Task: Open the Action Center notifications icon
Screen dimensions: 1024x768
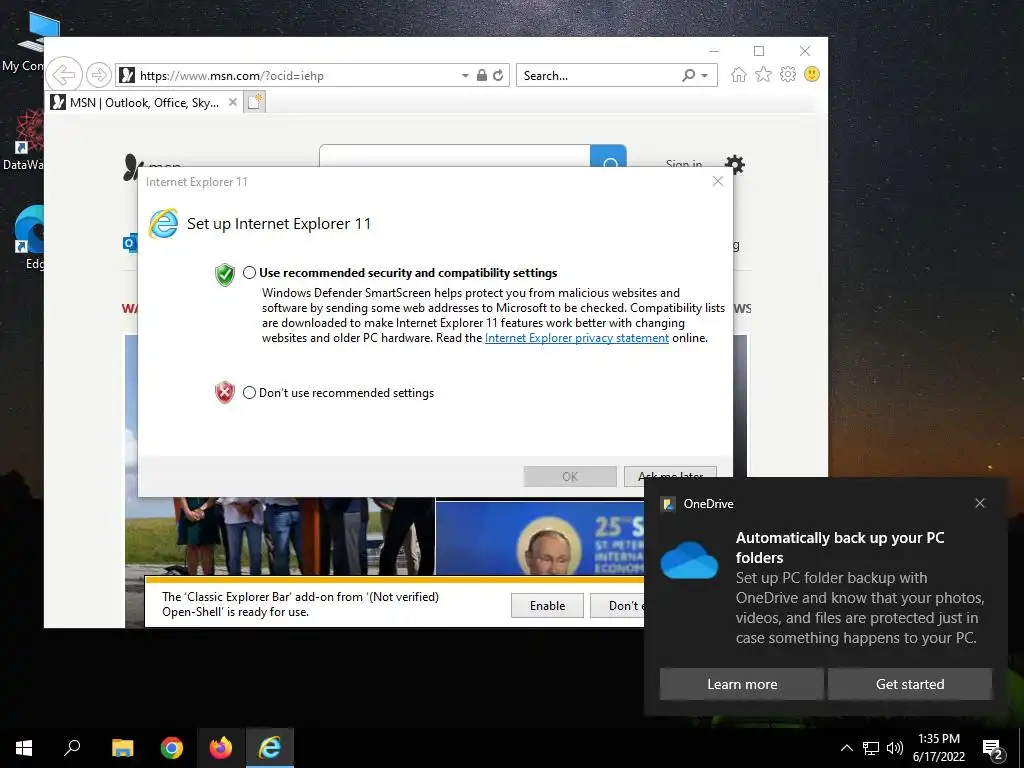Action: click(x=993, y=749)
